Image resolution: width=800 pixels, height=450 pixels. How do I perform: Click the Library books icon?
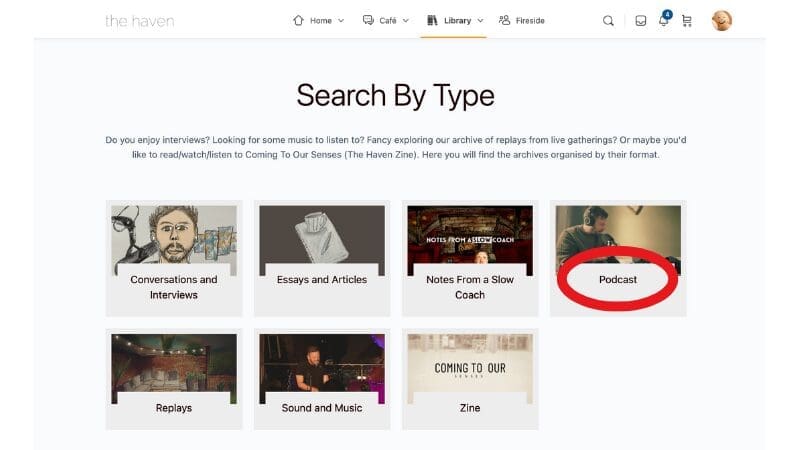(x=432, y=20)
